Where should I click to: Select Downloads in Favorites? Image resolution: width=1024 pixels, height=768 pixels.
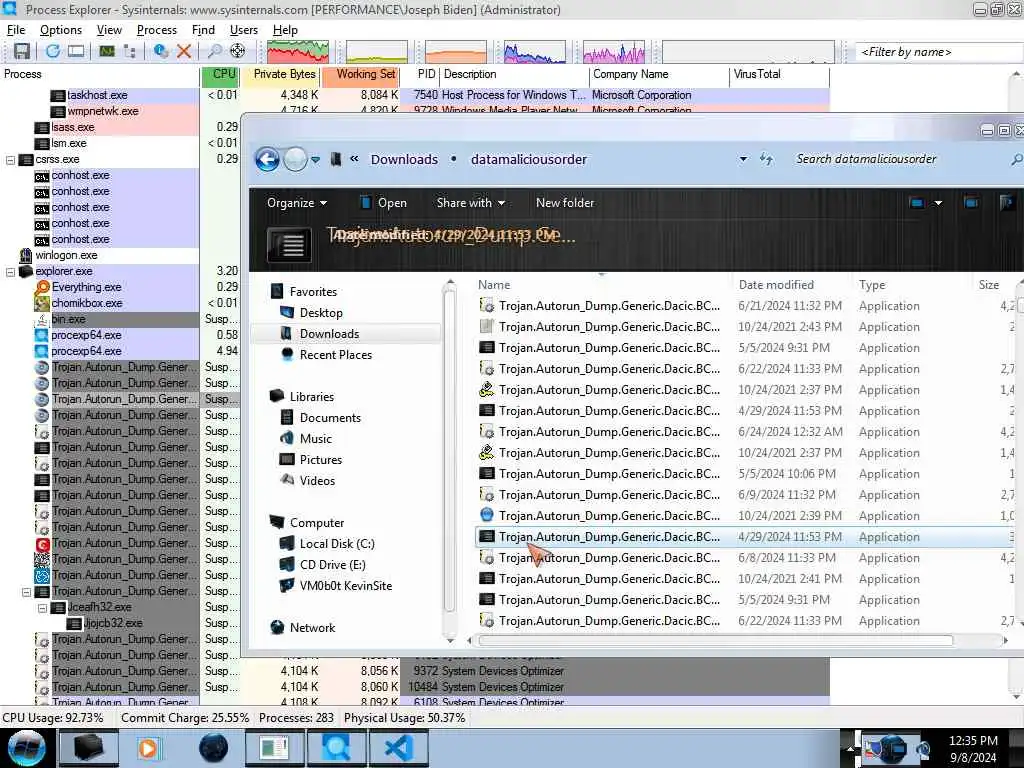pyautogui.click(x=329, y=334)
